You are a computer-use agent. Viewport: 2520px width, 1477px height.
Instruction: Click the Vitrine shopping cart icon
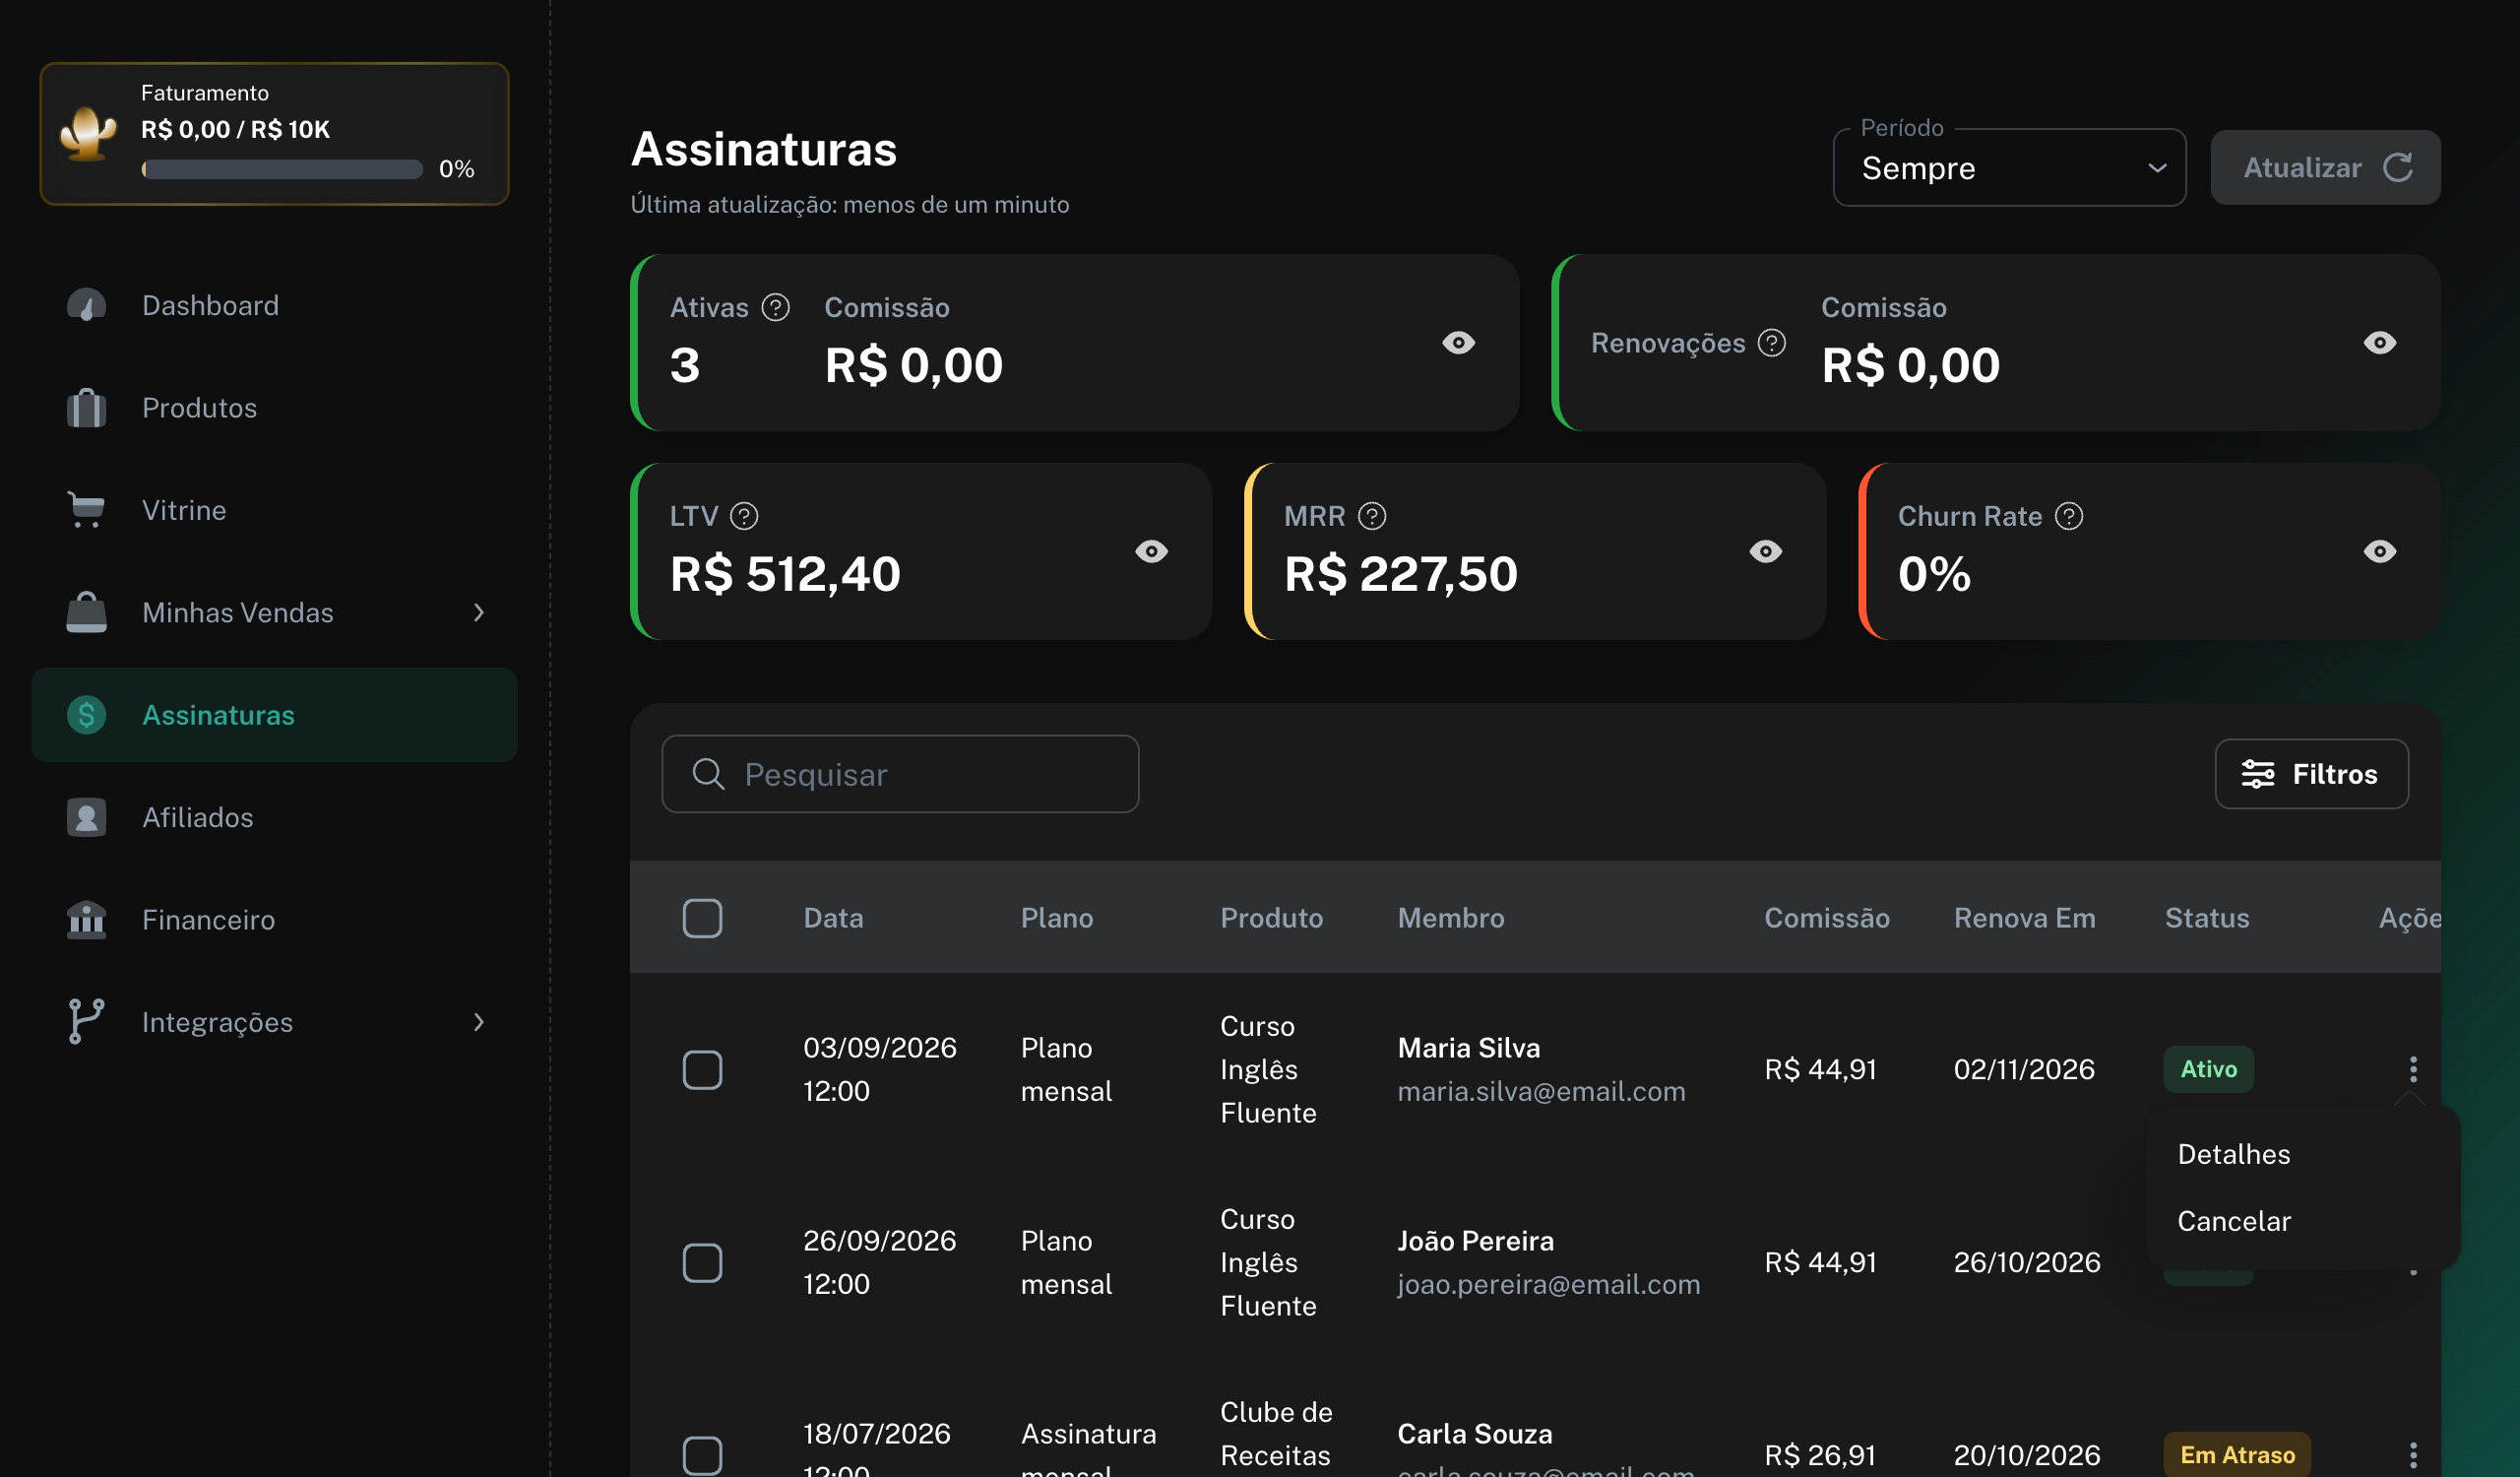tap(86, 510)
